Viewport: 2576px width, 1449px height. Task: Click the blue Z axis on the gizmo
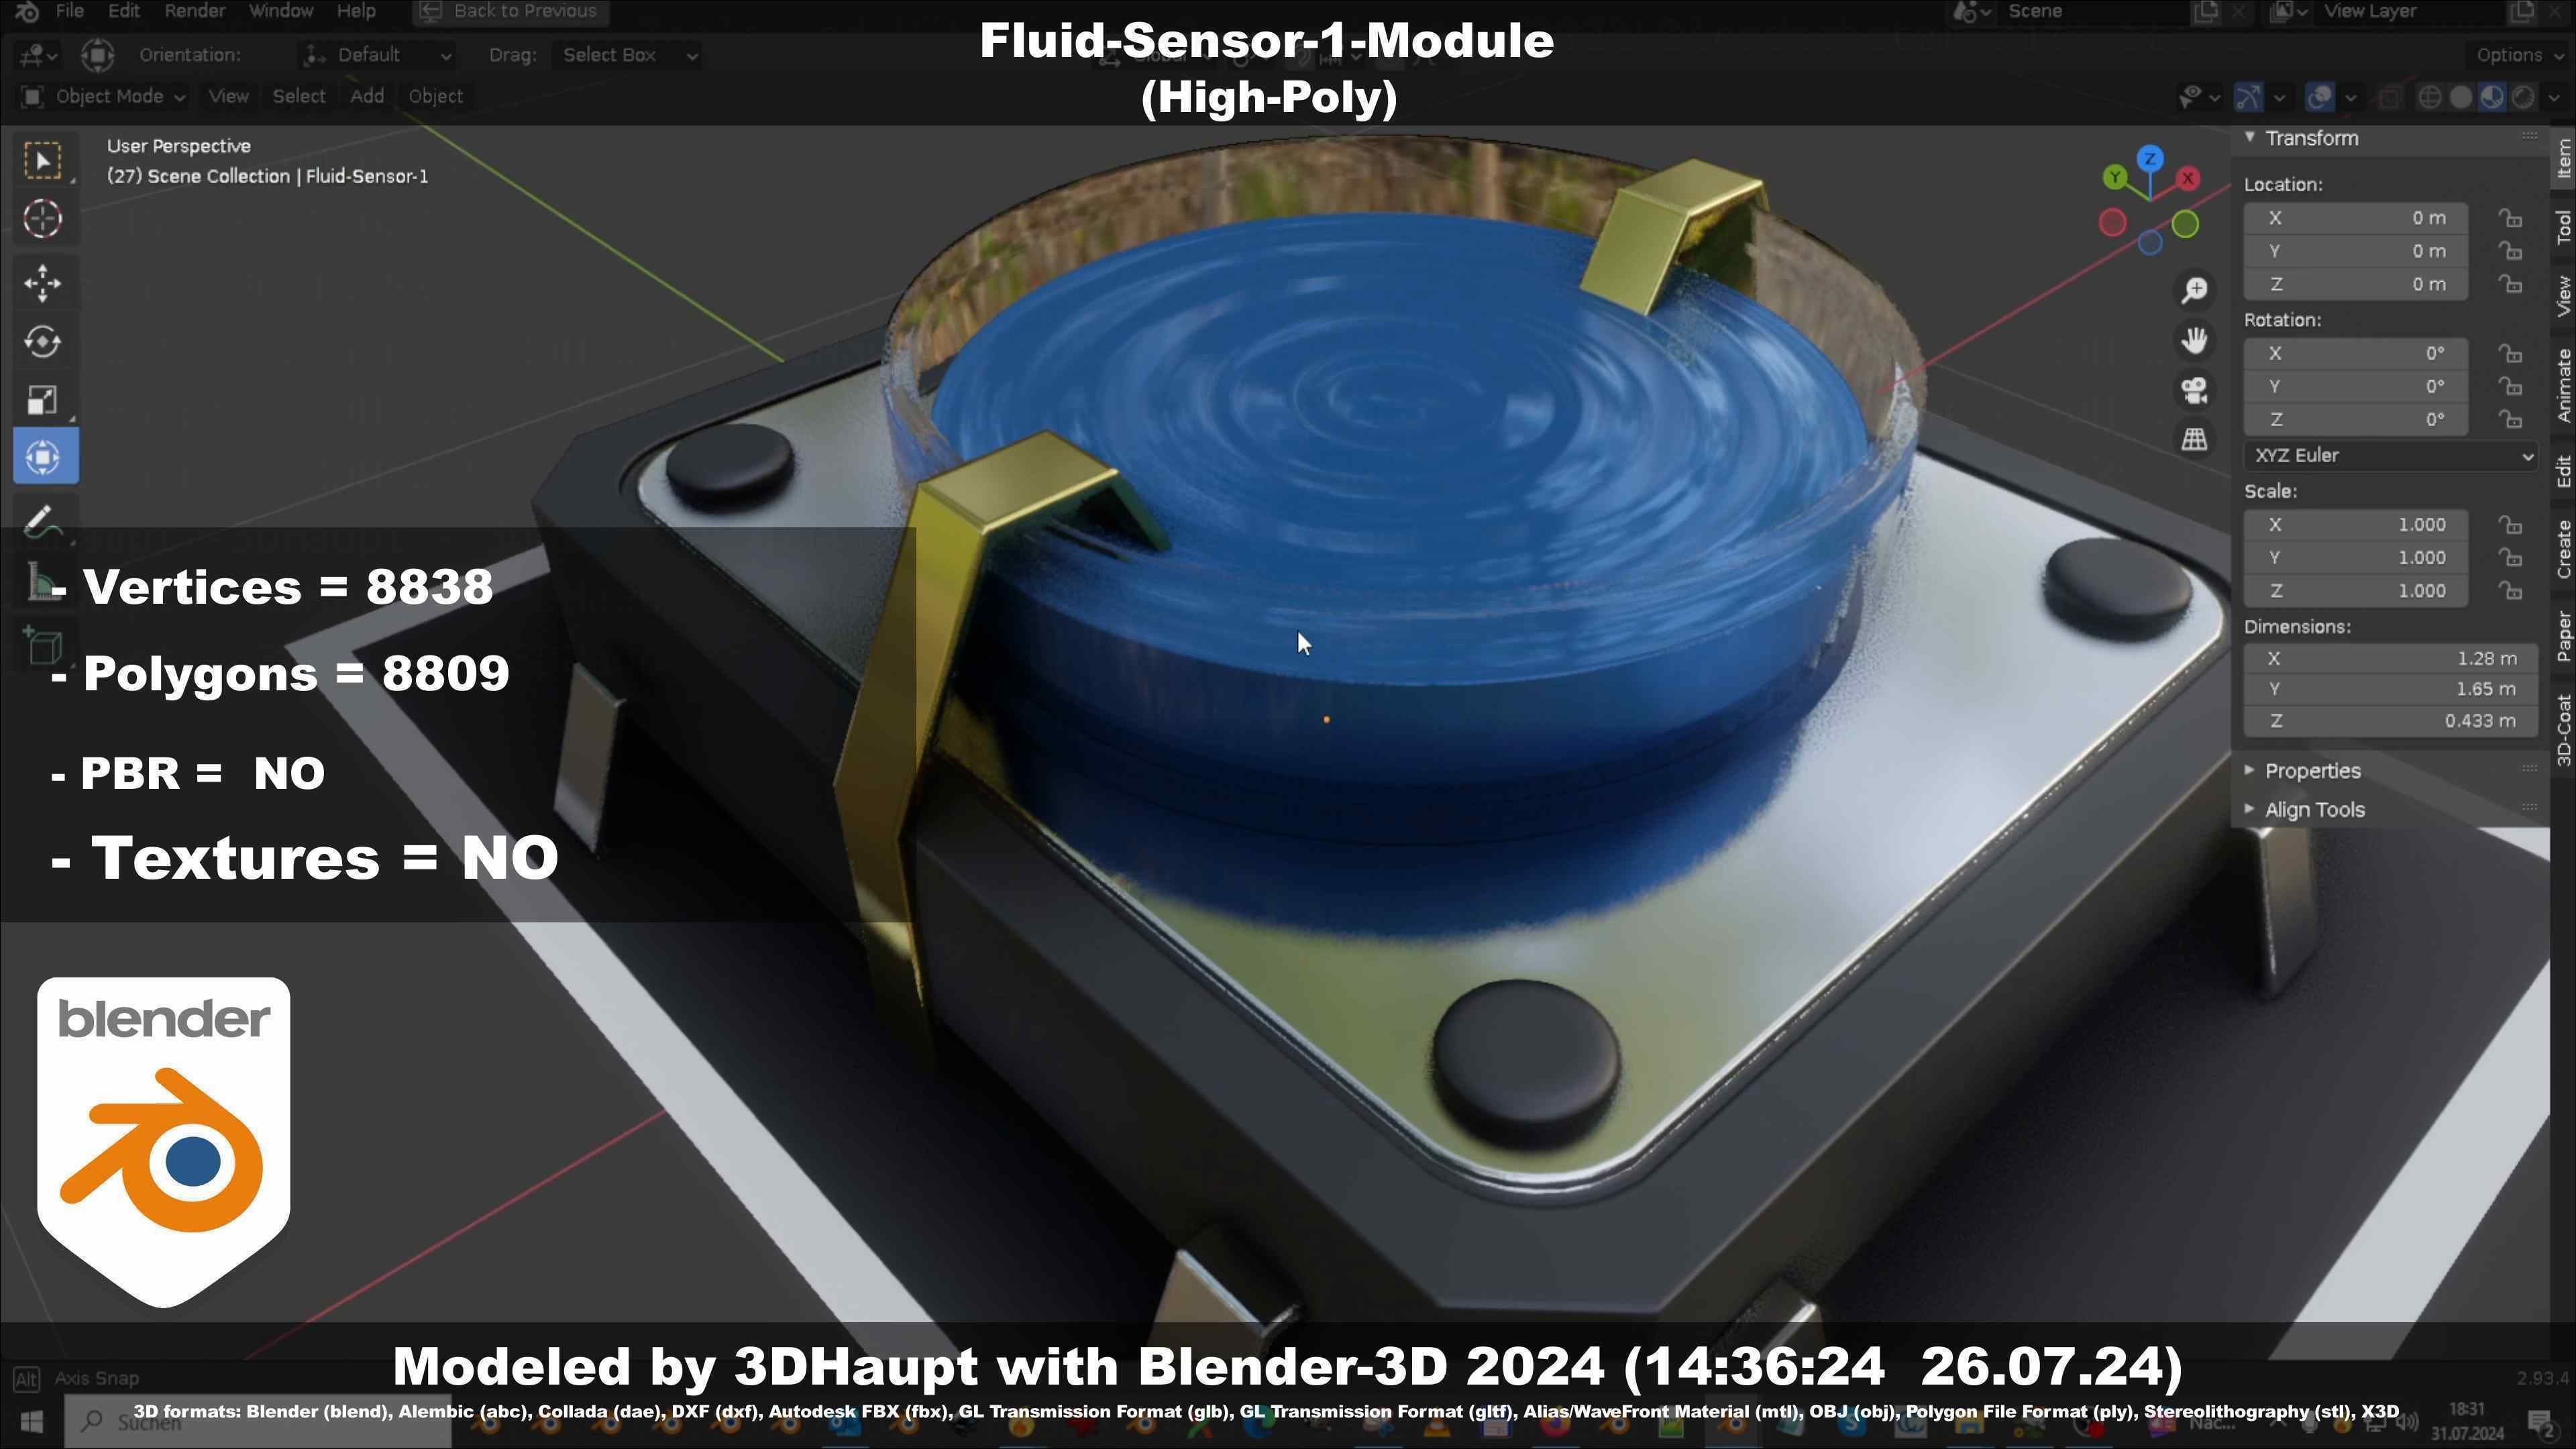click(x=2151, y=158)
